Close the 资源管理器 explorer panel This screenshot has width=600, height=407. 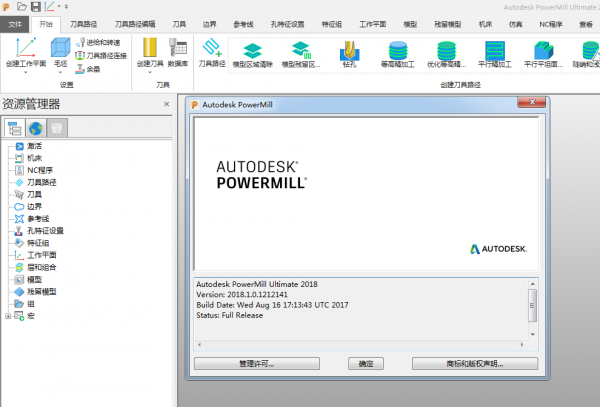point(165,102)
